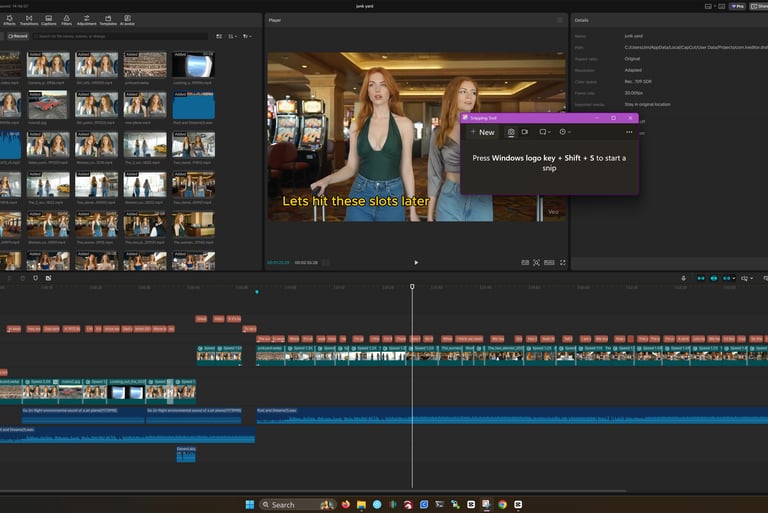Click the timeline microphone record icon
768x513 pixels.
683,278
